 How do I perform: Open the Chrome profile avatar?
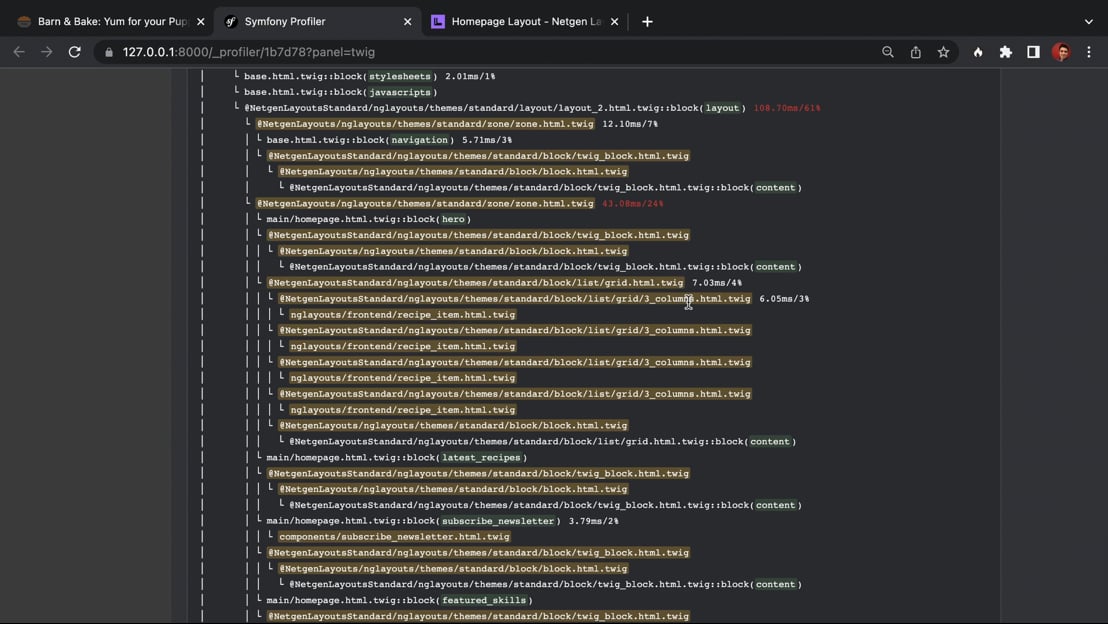(x=1061, y=52)
